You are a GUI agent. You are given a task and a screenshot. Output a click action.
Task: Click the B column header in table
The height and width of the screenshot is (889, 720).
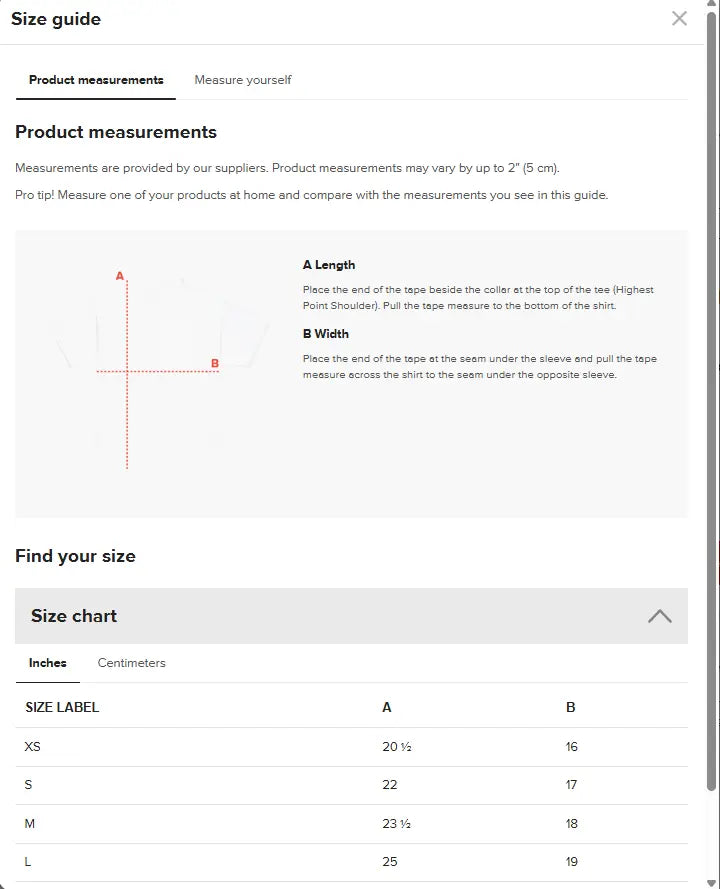571,707
